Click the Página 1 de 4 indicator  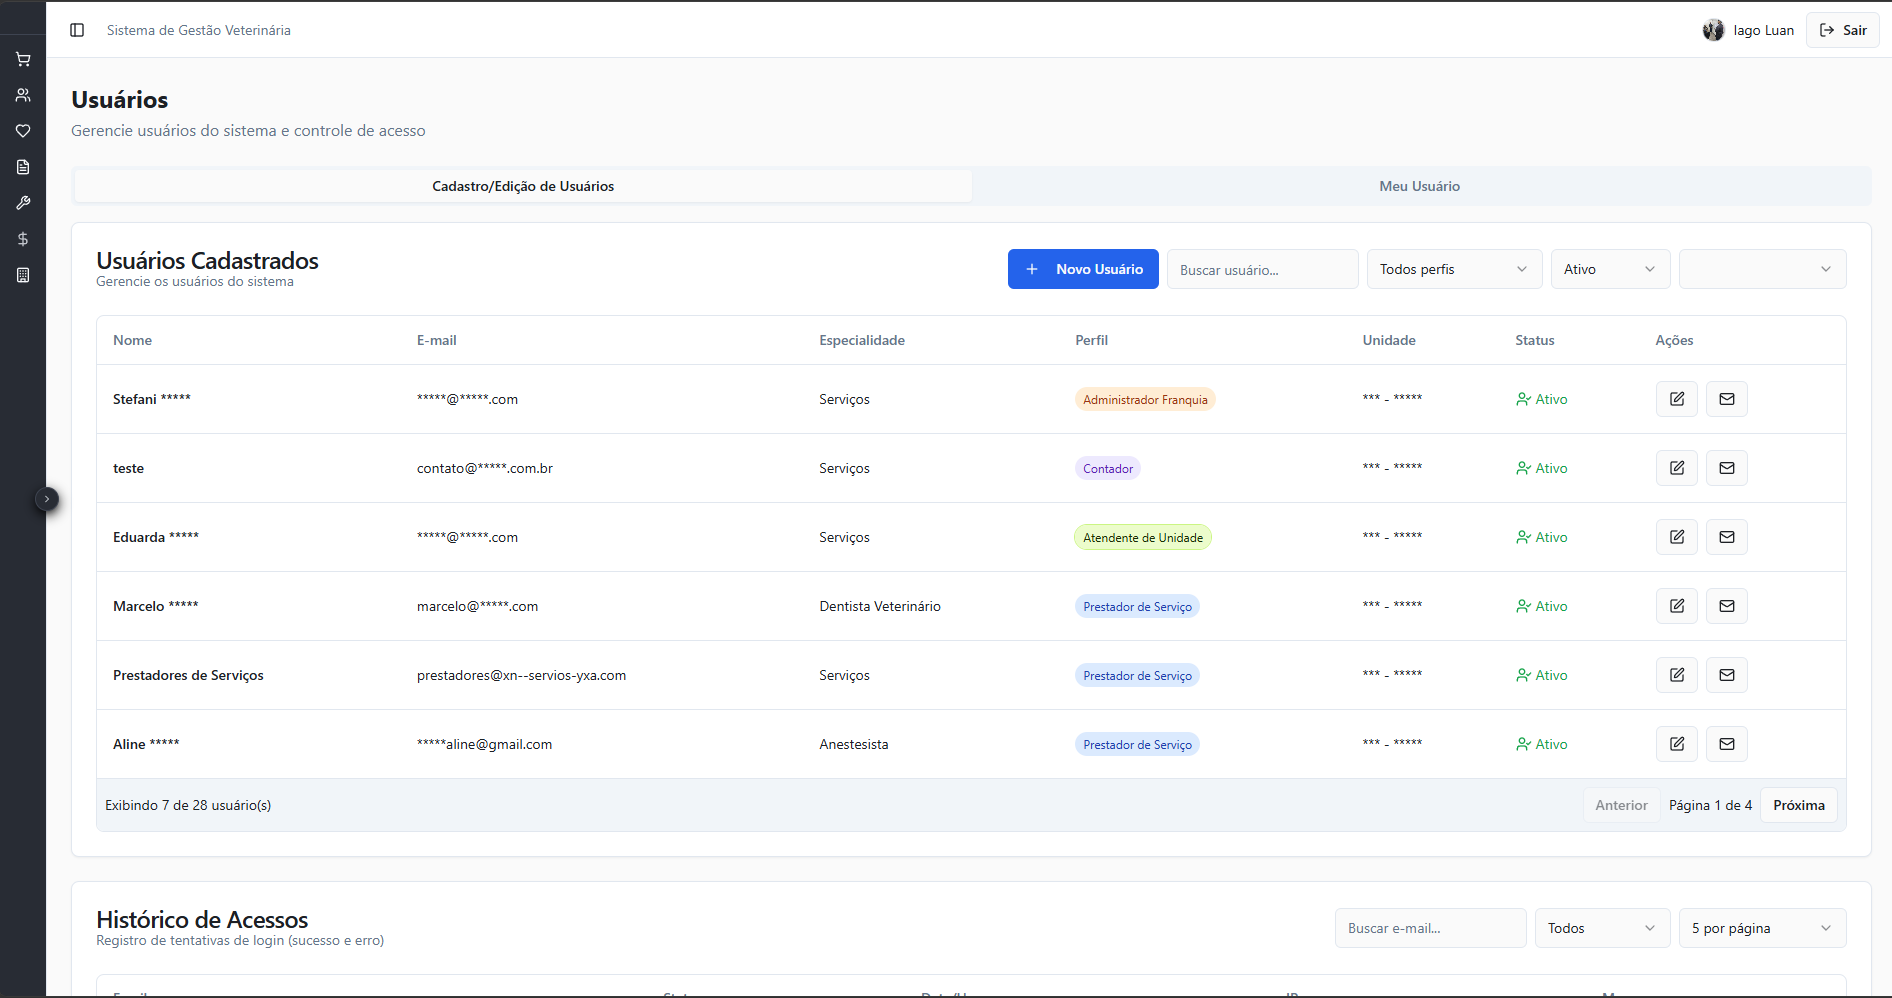[1710, 805]
